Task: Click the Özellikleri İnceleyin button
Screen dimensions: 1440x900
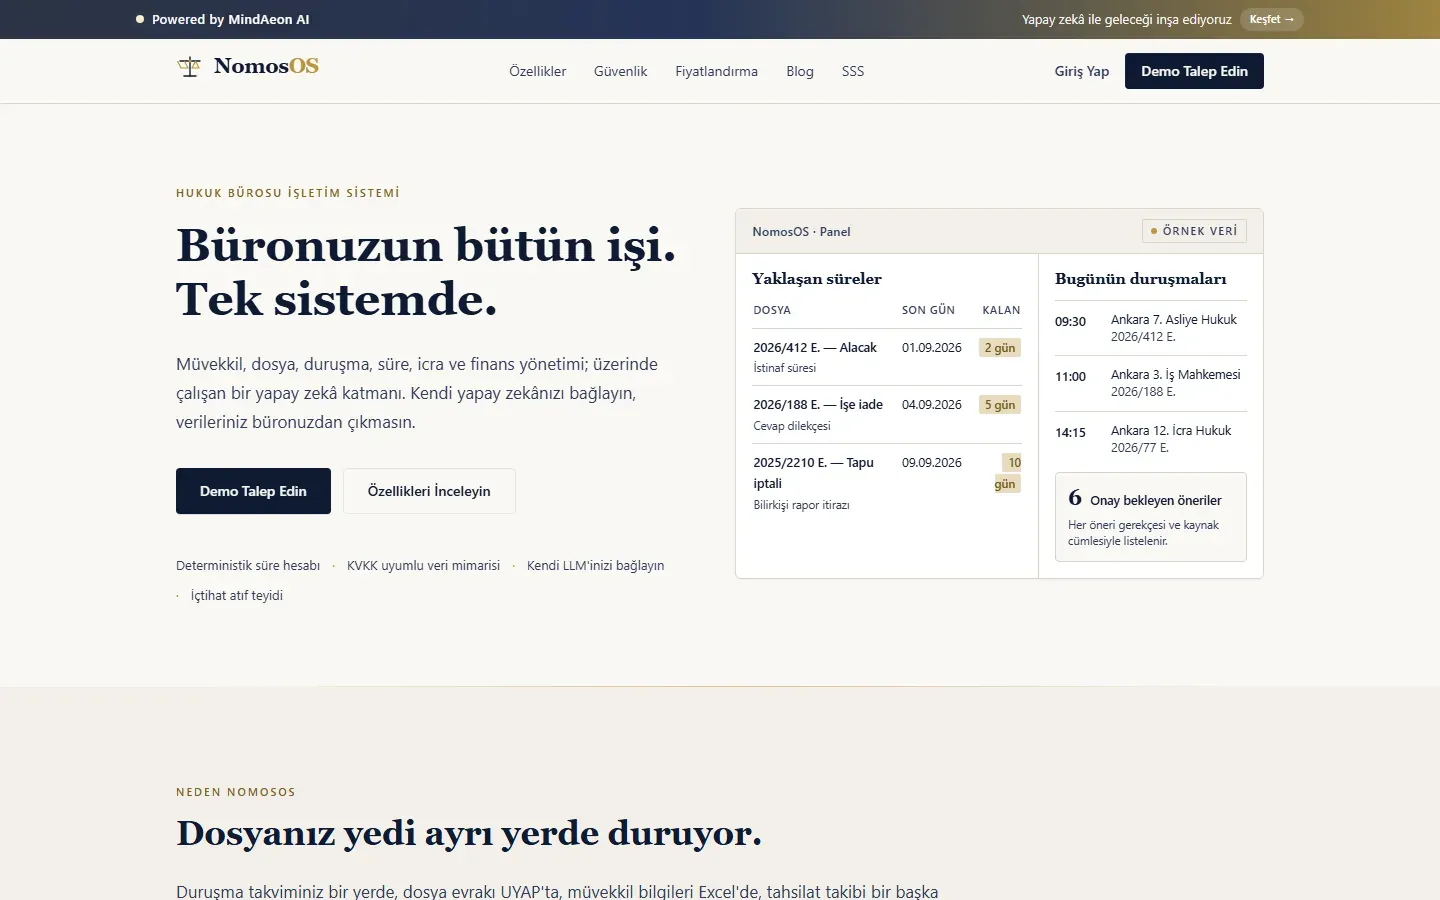Action: pyautogui.click(x=429, y=491)
